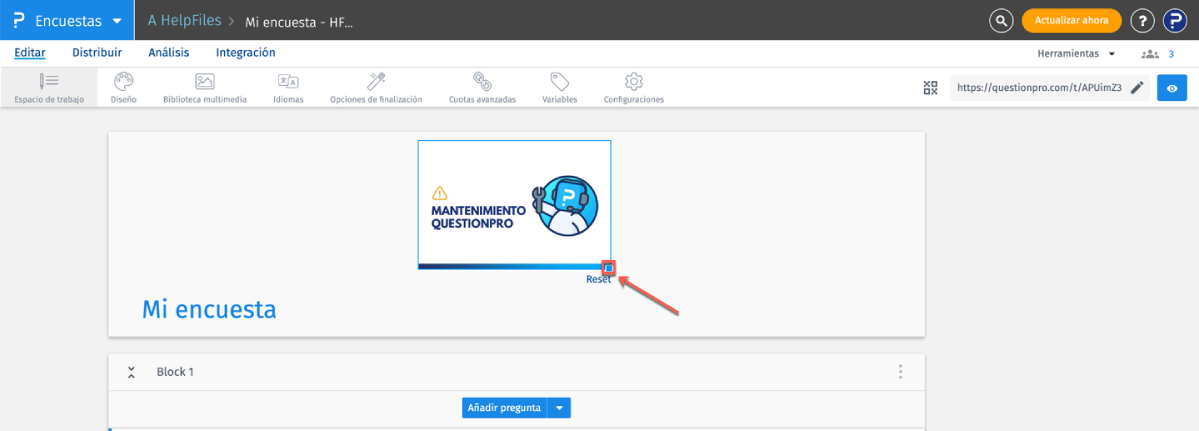The height and width of the screenshot is (431, 1199).
Task: Edit the survey URL with pencil icon
Action: [x=1137, y=88]
